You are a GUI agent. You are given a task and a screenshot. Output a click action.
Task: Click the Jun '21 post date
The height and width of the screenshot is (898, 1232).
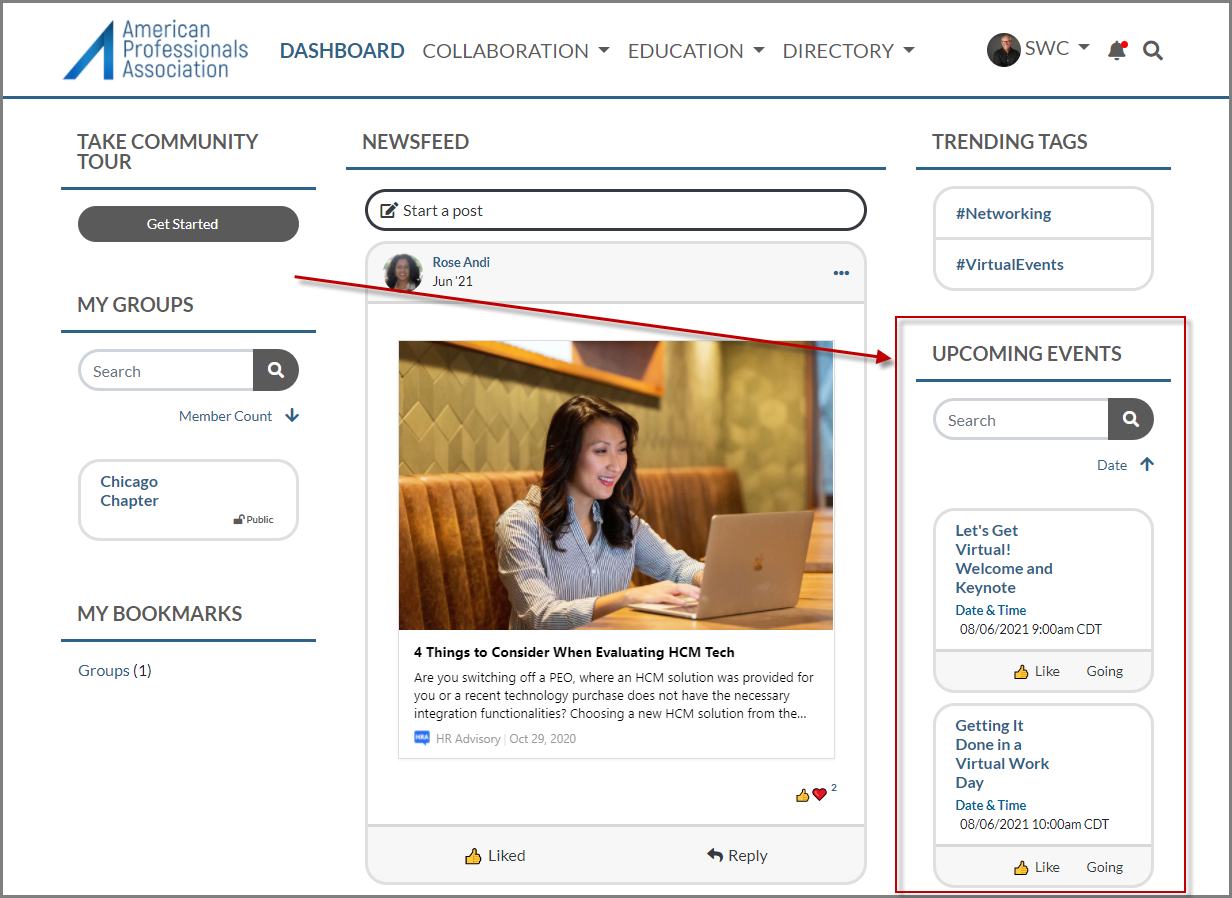tap(453, 281)
